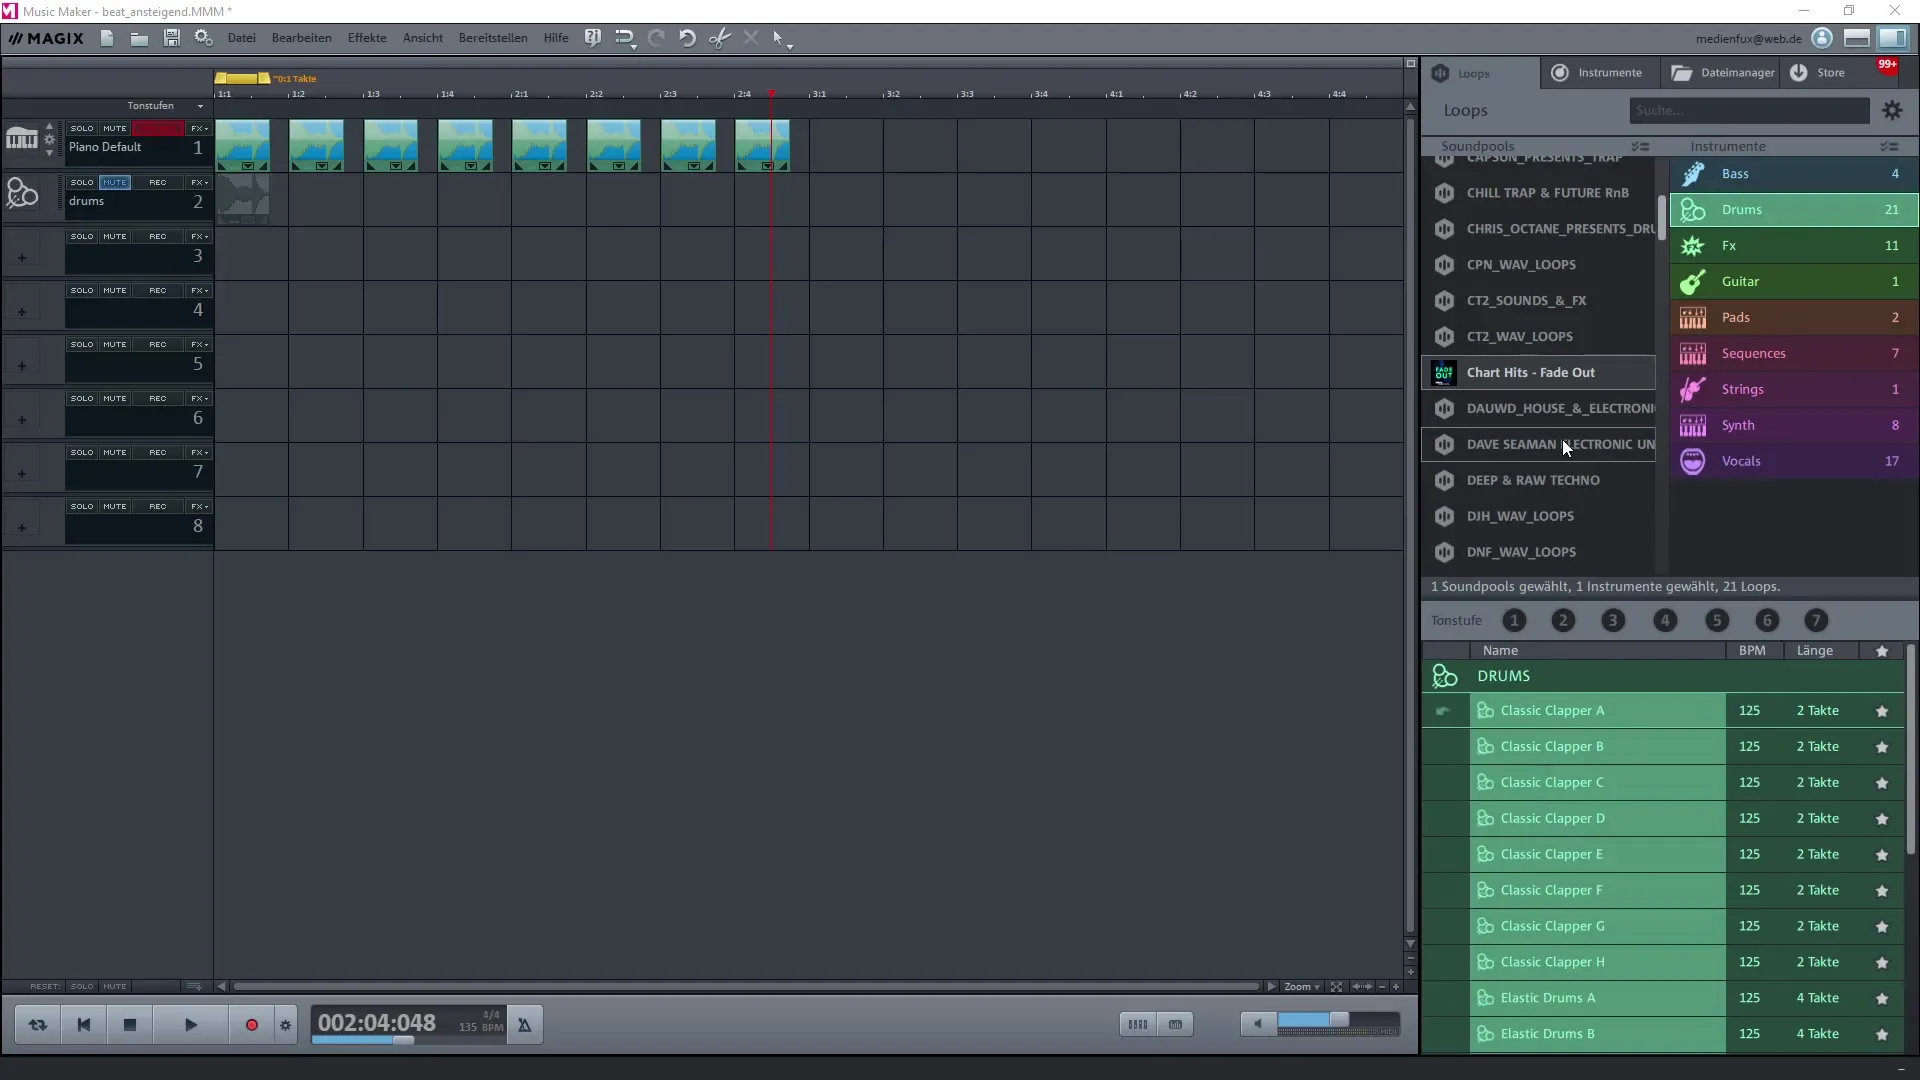
Task: Solo track 3
Action: pyautogui.click(x=82, y=237)
